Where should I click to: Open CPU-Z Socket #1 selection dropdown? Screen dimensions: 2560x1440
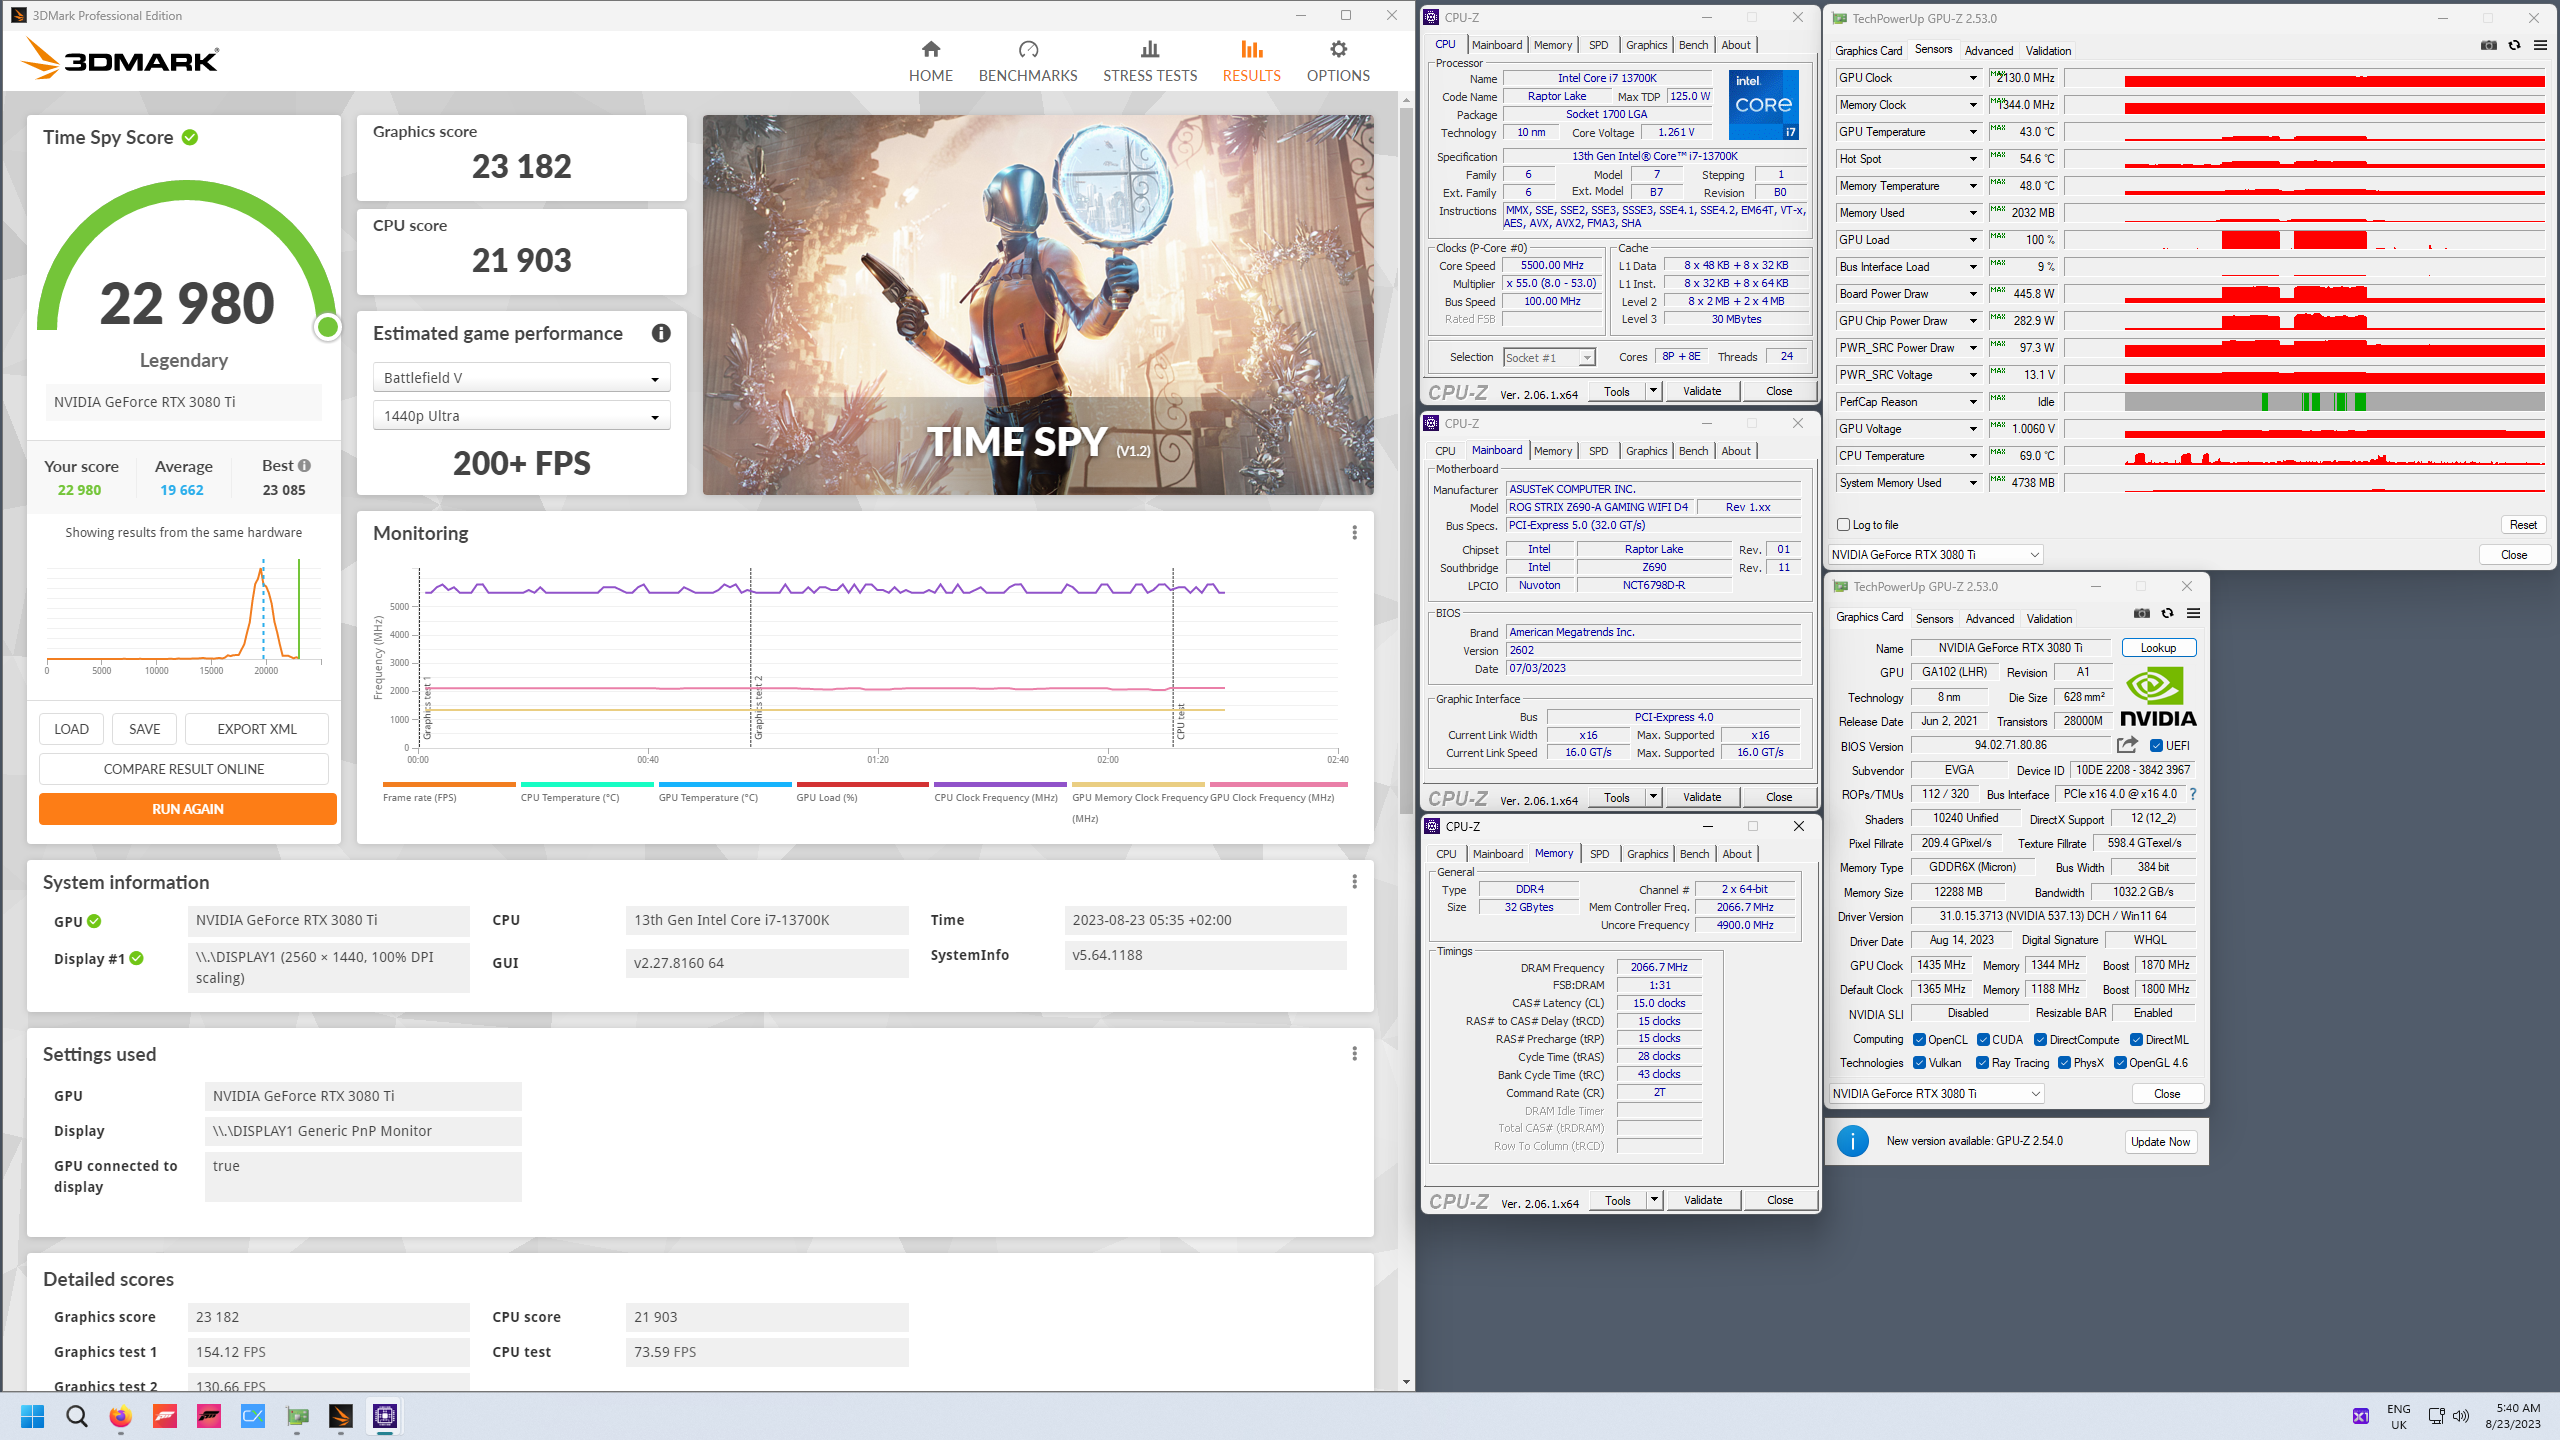pyautogui.click(x=1549, y=358)
